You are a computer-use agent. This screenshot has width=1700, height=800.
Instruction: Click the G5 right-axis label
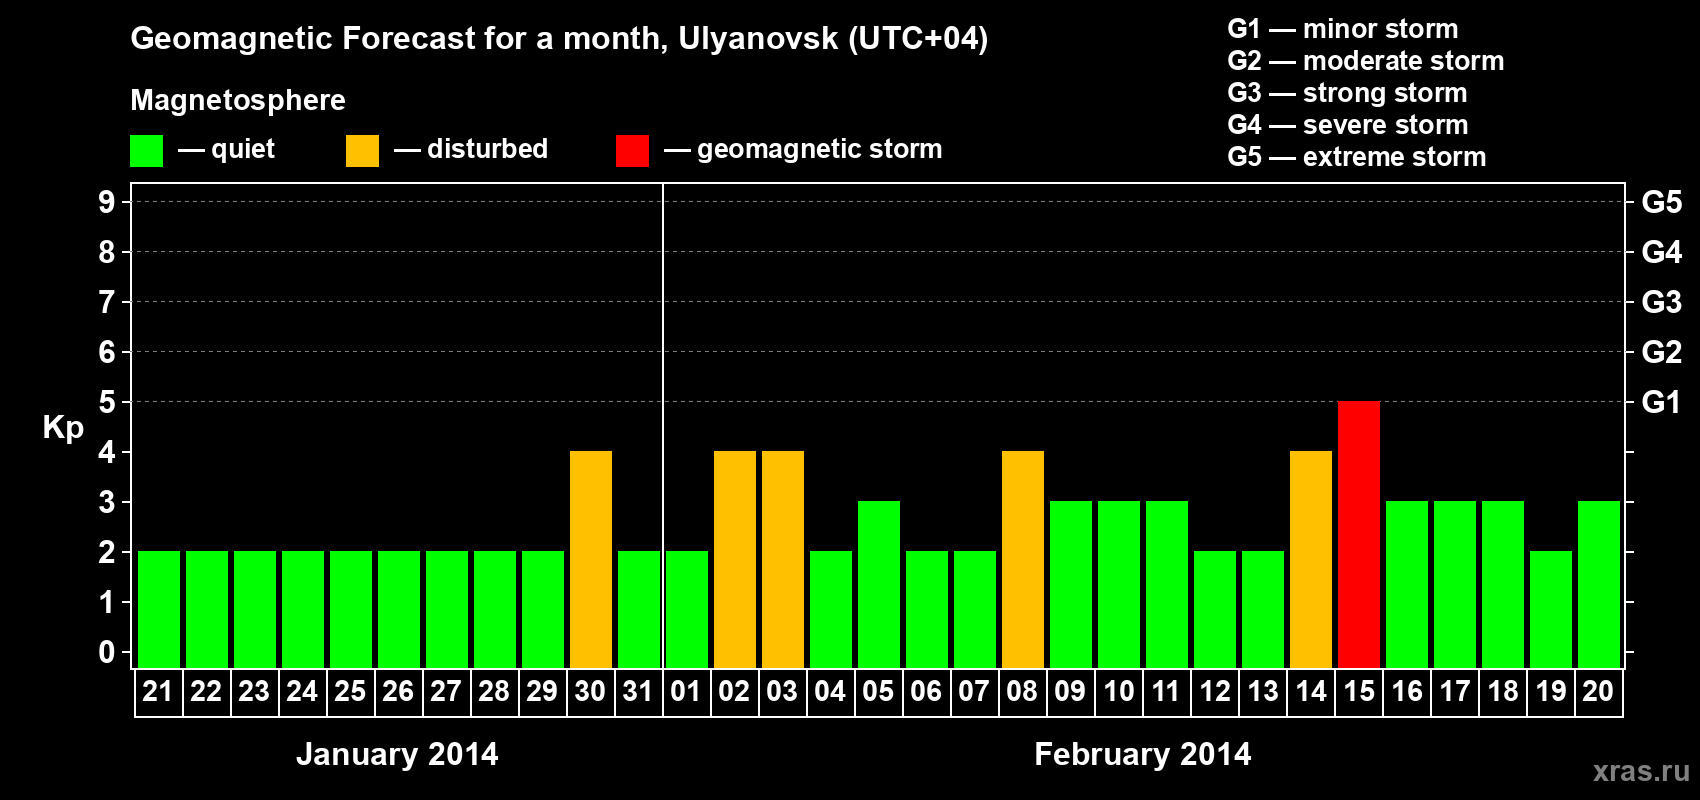coord(1662,202)
